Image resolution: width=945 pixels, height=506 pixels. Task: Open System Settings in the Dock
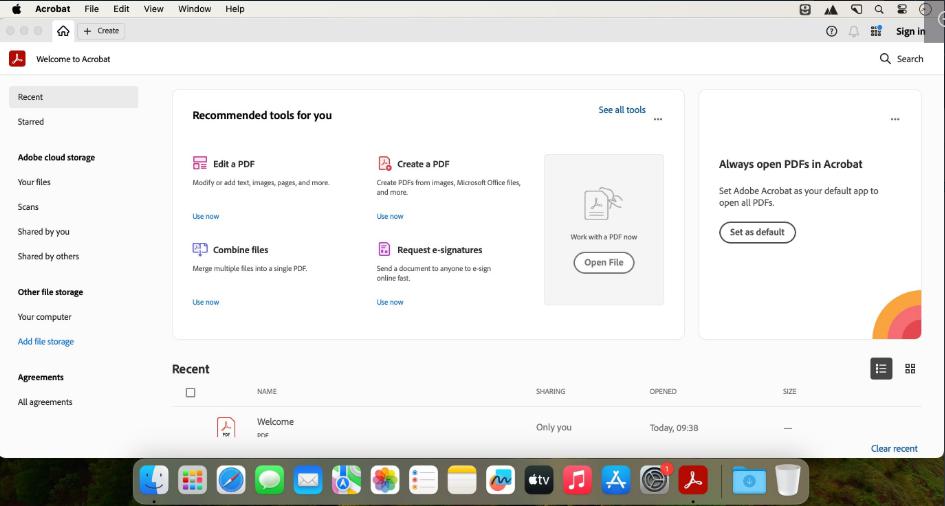point(655,480)
